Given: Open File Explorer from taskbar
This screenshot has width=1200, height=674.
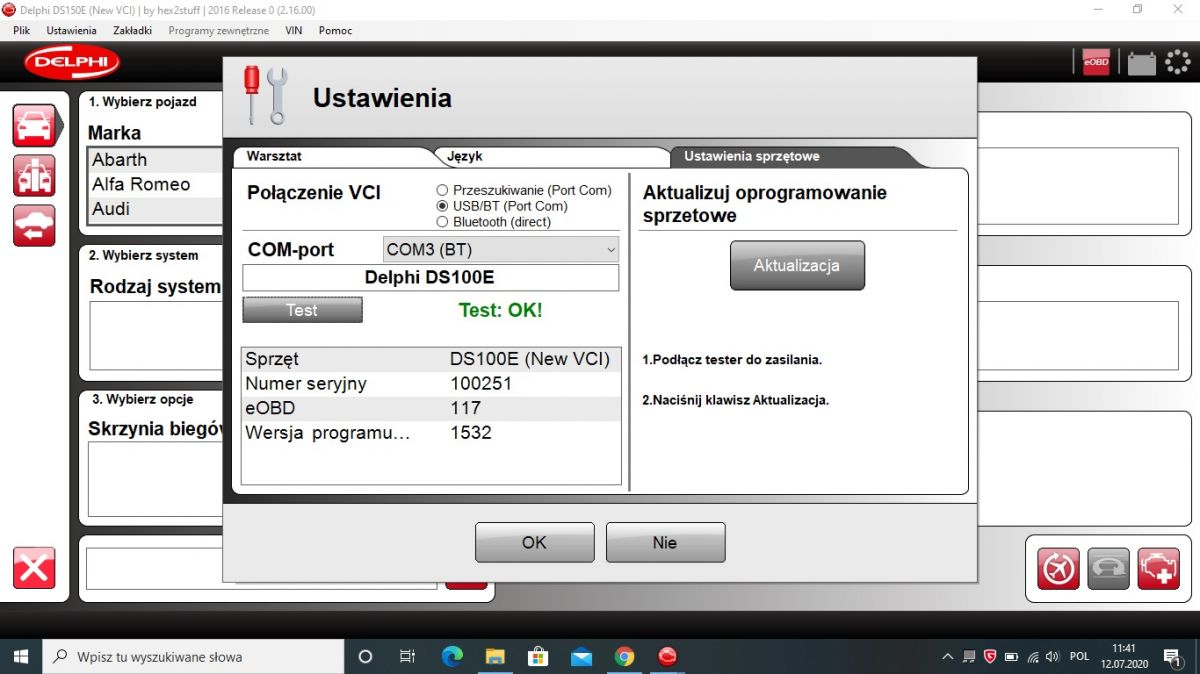Looking at the screenshot, I should tap(495, 656).
